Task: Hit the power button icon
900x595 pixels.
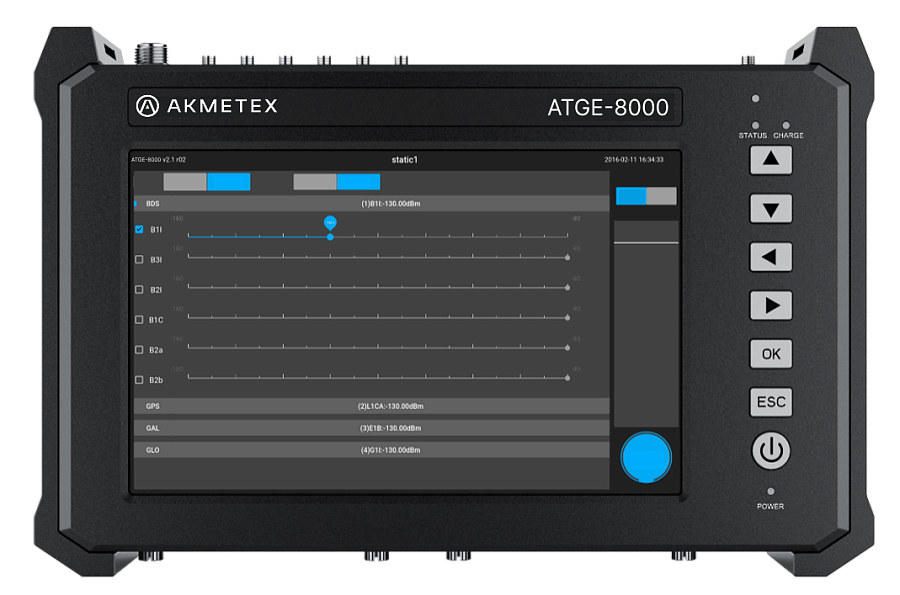Action: coord(771,450)
